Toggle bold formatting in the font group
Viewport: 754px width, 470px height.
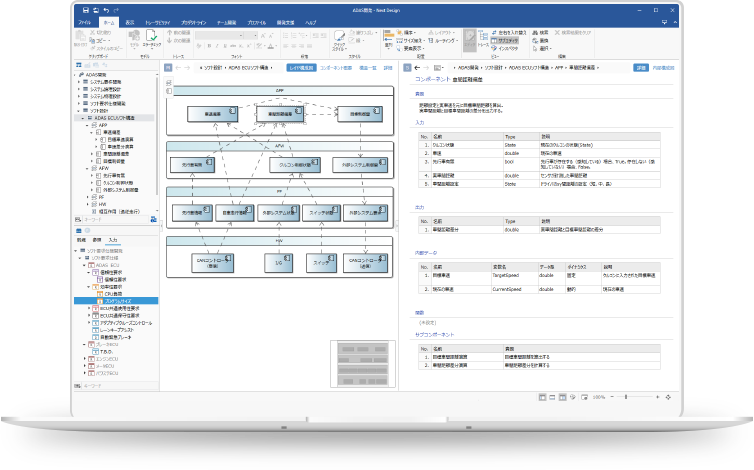[x=209, y=46]
